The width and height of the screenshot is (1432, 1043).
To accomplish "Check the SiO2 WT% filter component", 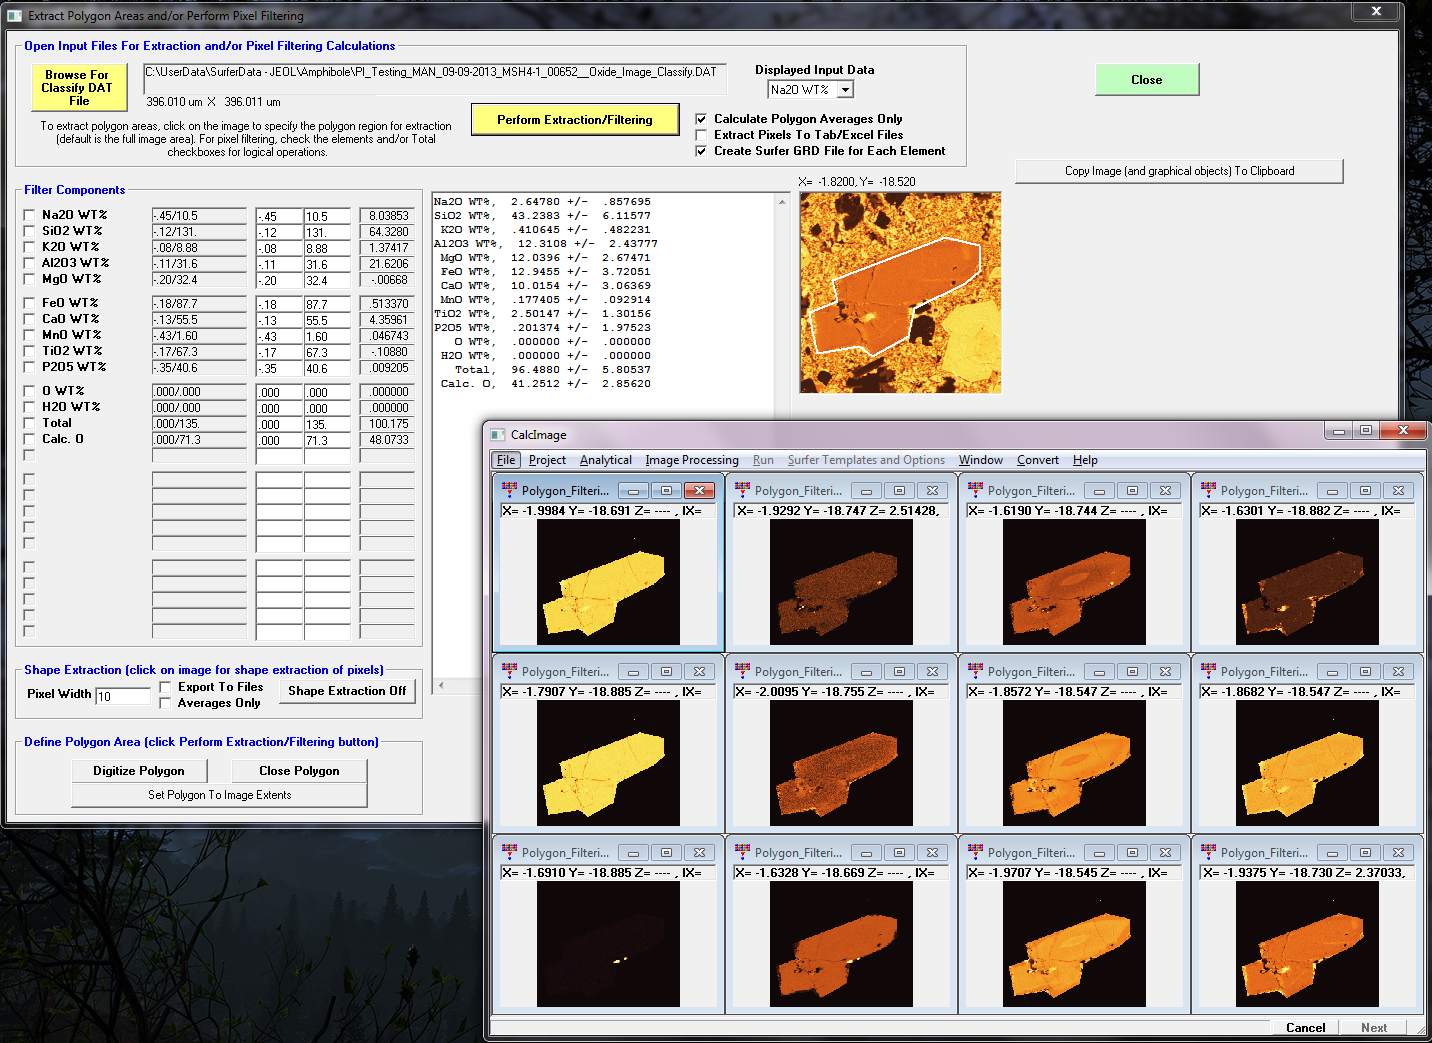I will pyautogui.click(x=29, y=231).
